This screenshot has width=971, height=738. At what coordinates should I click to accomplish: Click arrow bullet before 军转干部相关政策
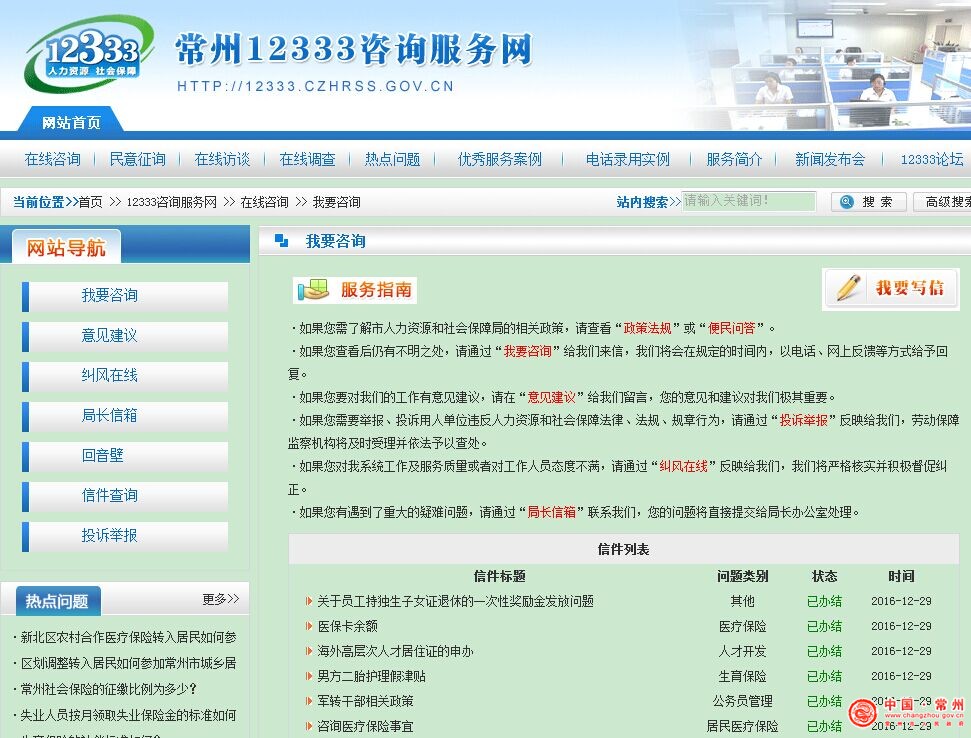[x=309, y=701]
